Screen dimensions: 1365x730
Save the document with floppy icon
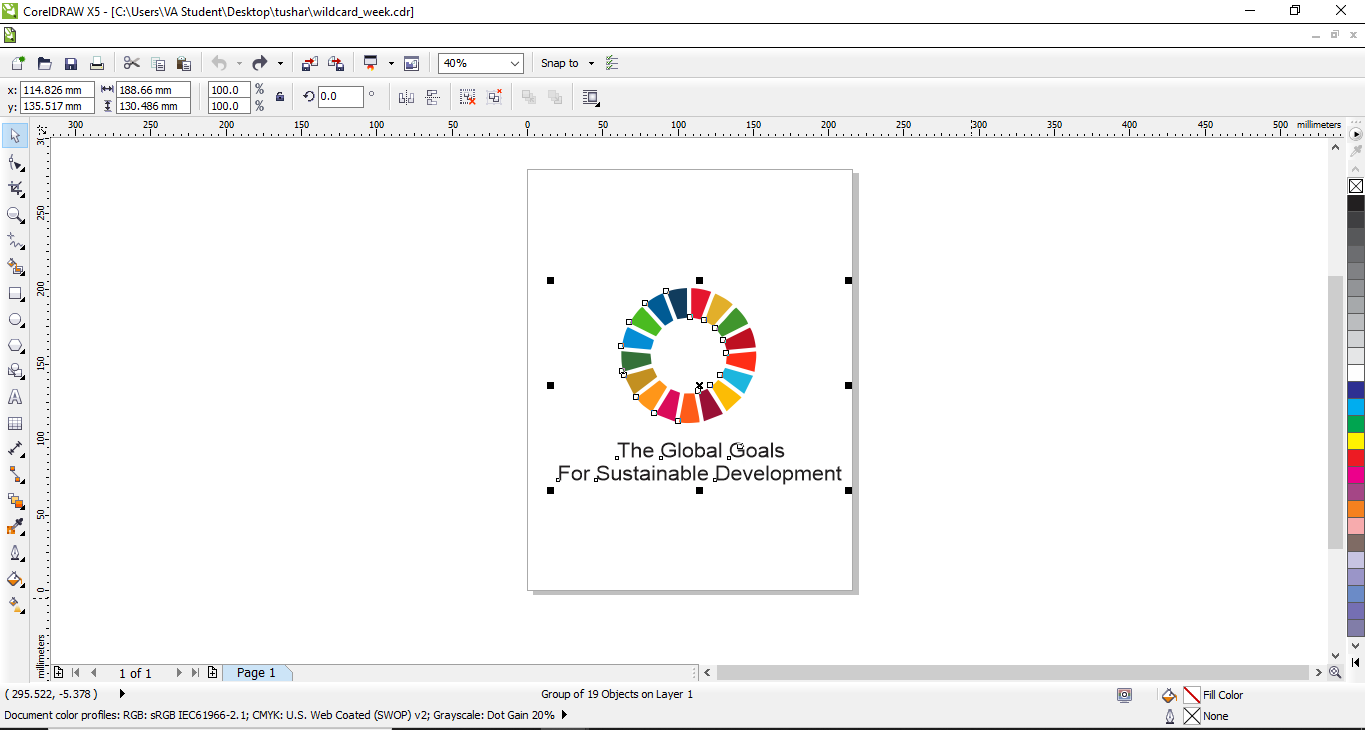pos(71,63)
